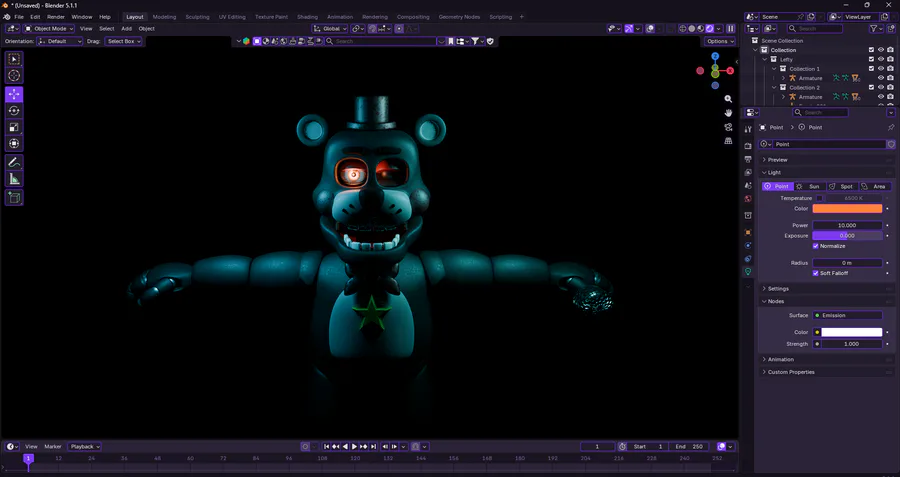Open the Render menu
The image size is (900, 477).
click(x=56, y=17)
